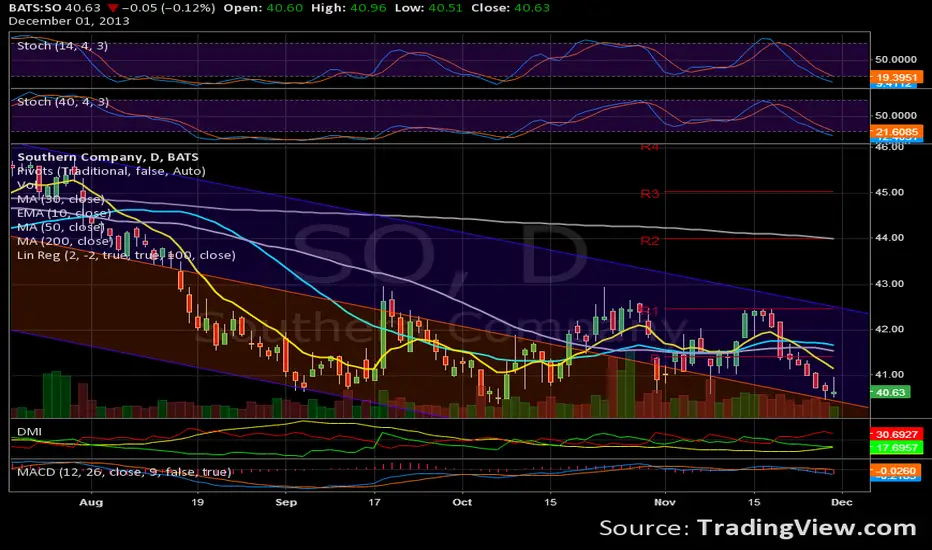Screen dimensions: 932x550
Task: Click the 19 date label on time axis
Action: pos(197,502)
